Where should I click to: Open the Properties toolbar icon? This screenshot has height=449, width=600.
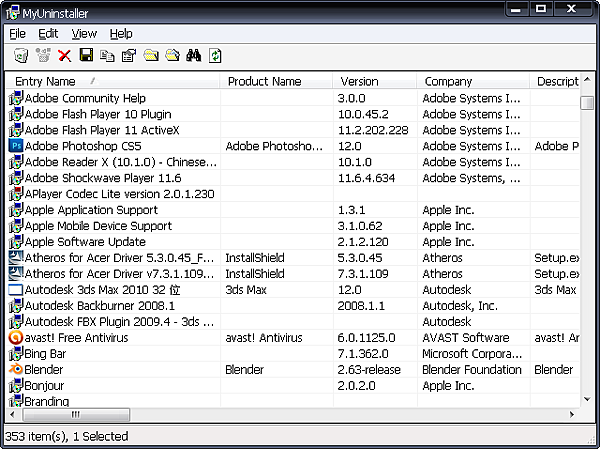[x=129, y=56]
